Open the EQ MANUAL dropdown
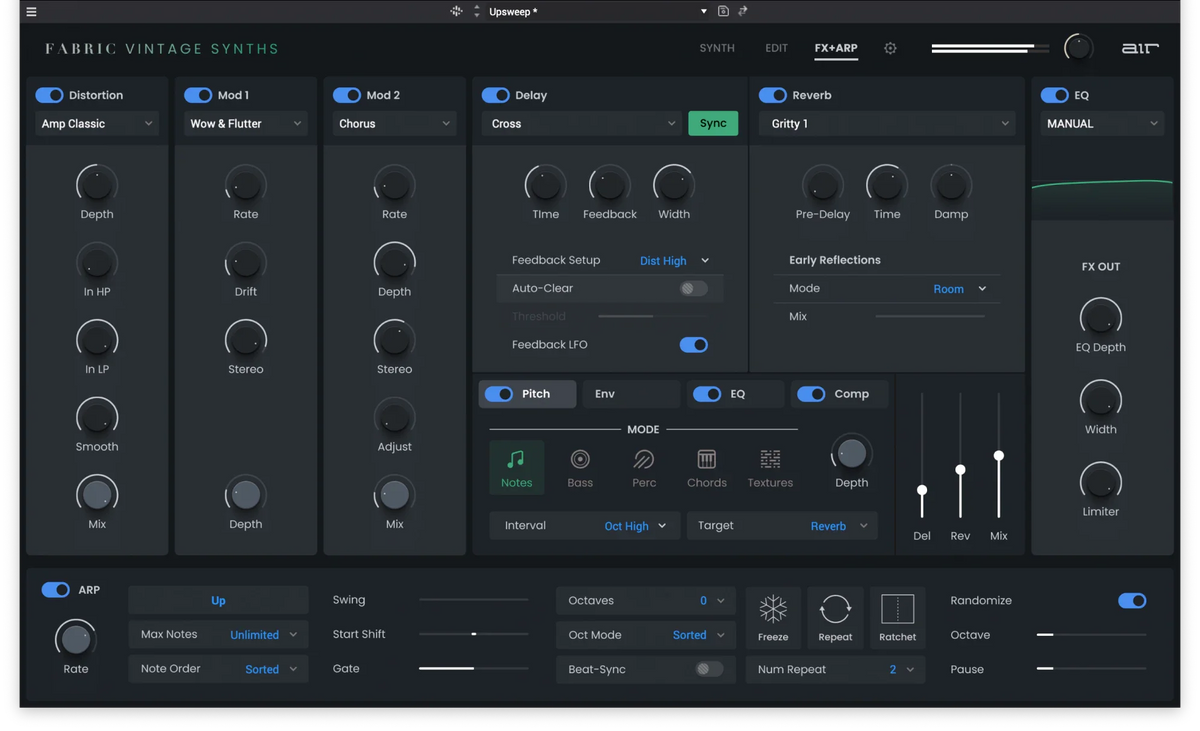 pyautogui.click(x=1101, y=124)
